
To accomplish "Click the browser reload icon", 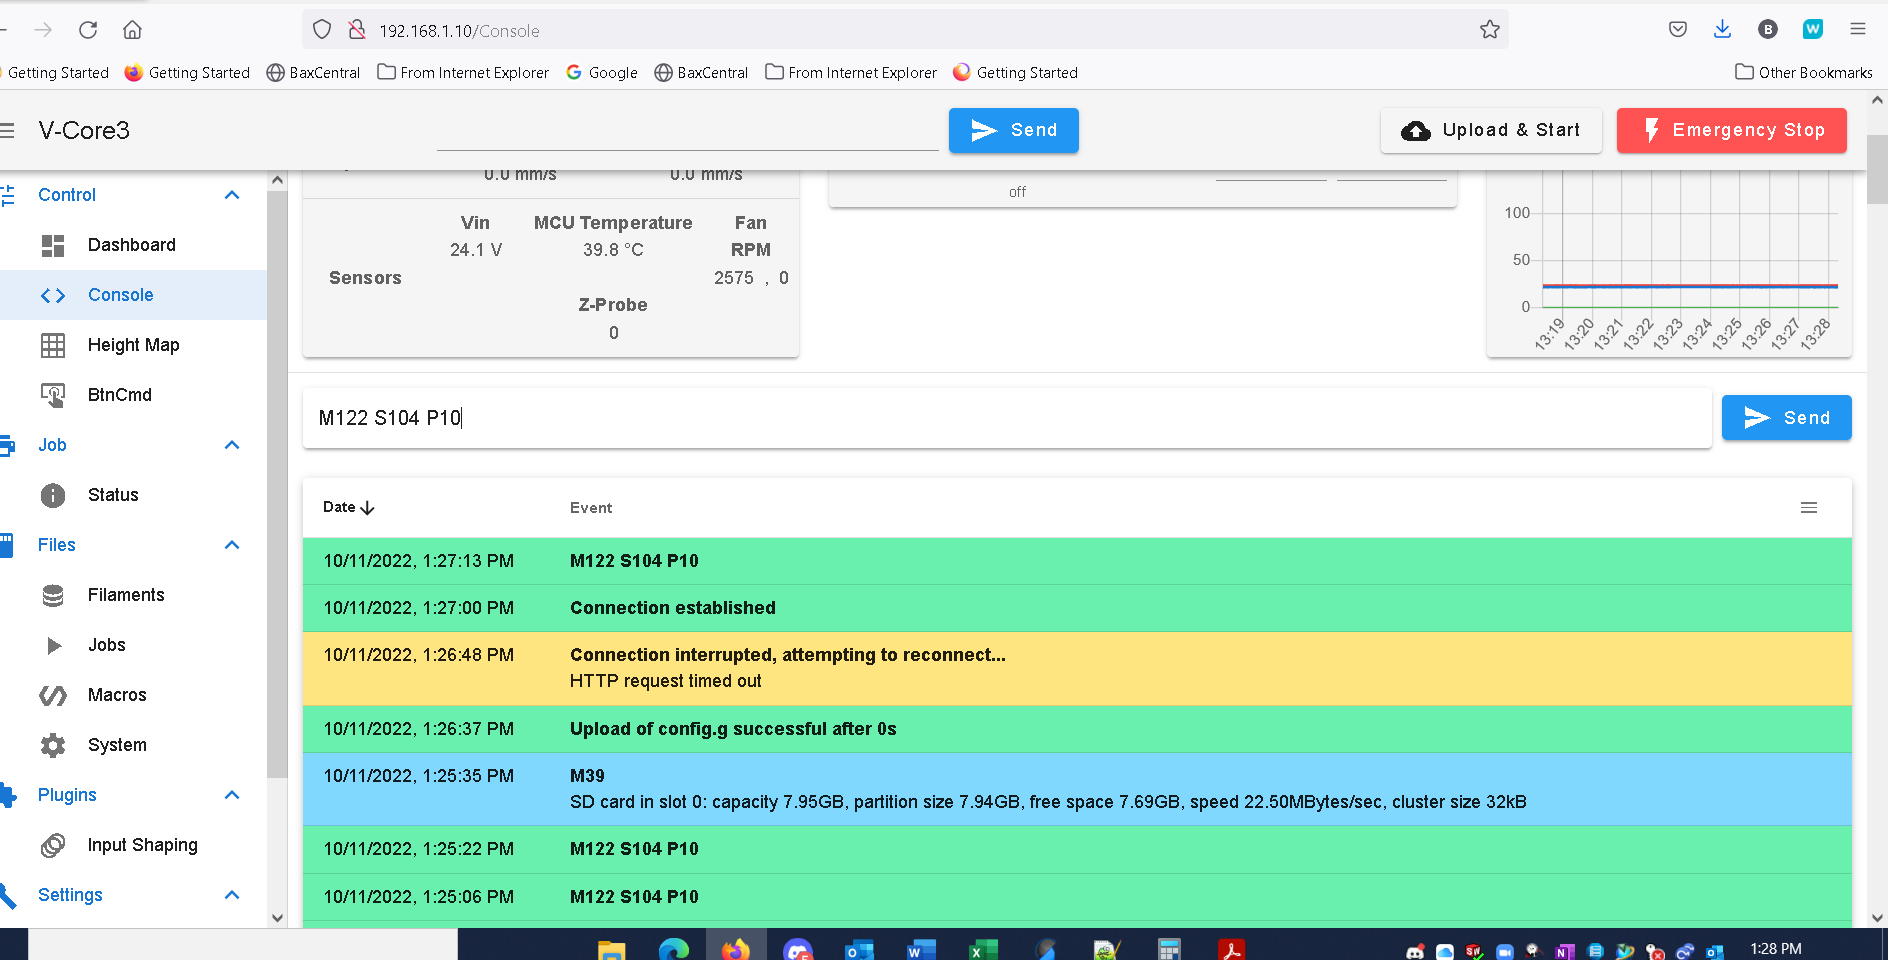I will click(x=88, y=30).
